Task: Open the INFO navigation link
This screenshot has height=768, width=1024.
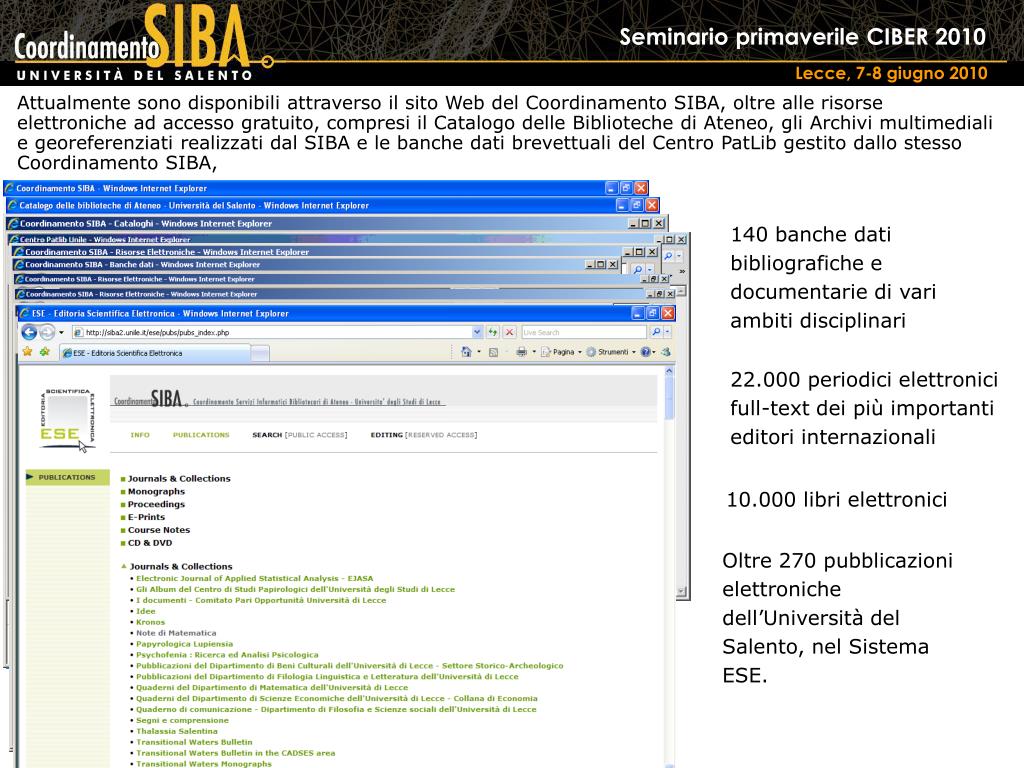Action: point(140,435)
